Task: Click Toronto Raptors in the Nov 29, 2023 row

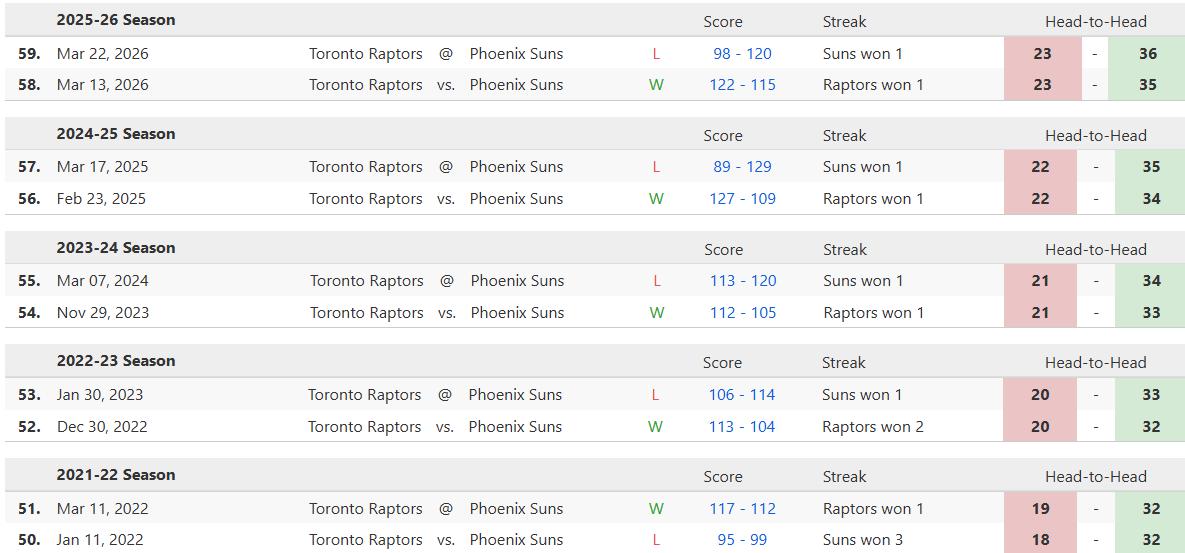Action: (366, 313)
